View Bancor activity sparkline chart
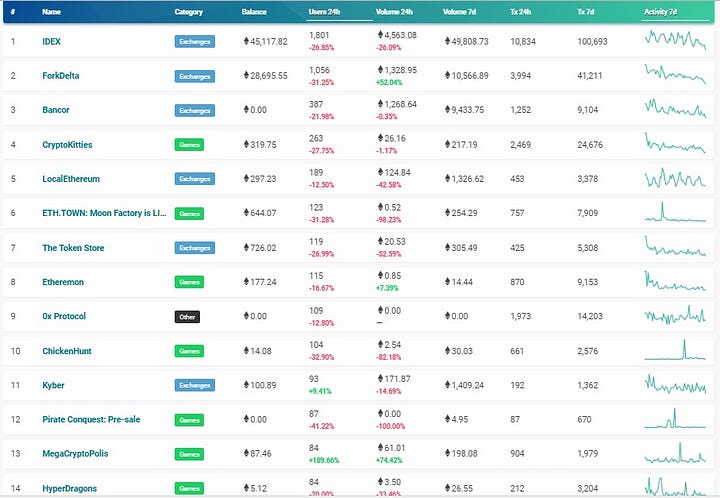Viewport: 720px width, 498px height. point(675,108)
